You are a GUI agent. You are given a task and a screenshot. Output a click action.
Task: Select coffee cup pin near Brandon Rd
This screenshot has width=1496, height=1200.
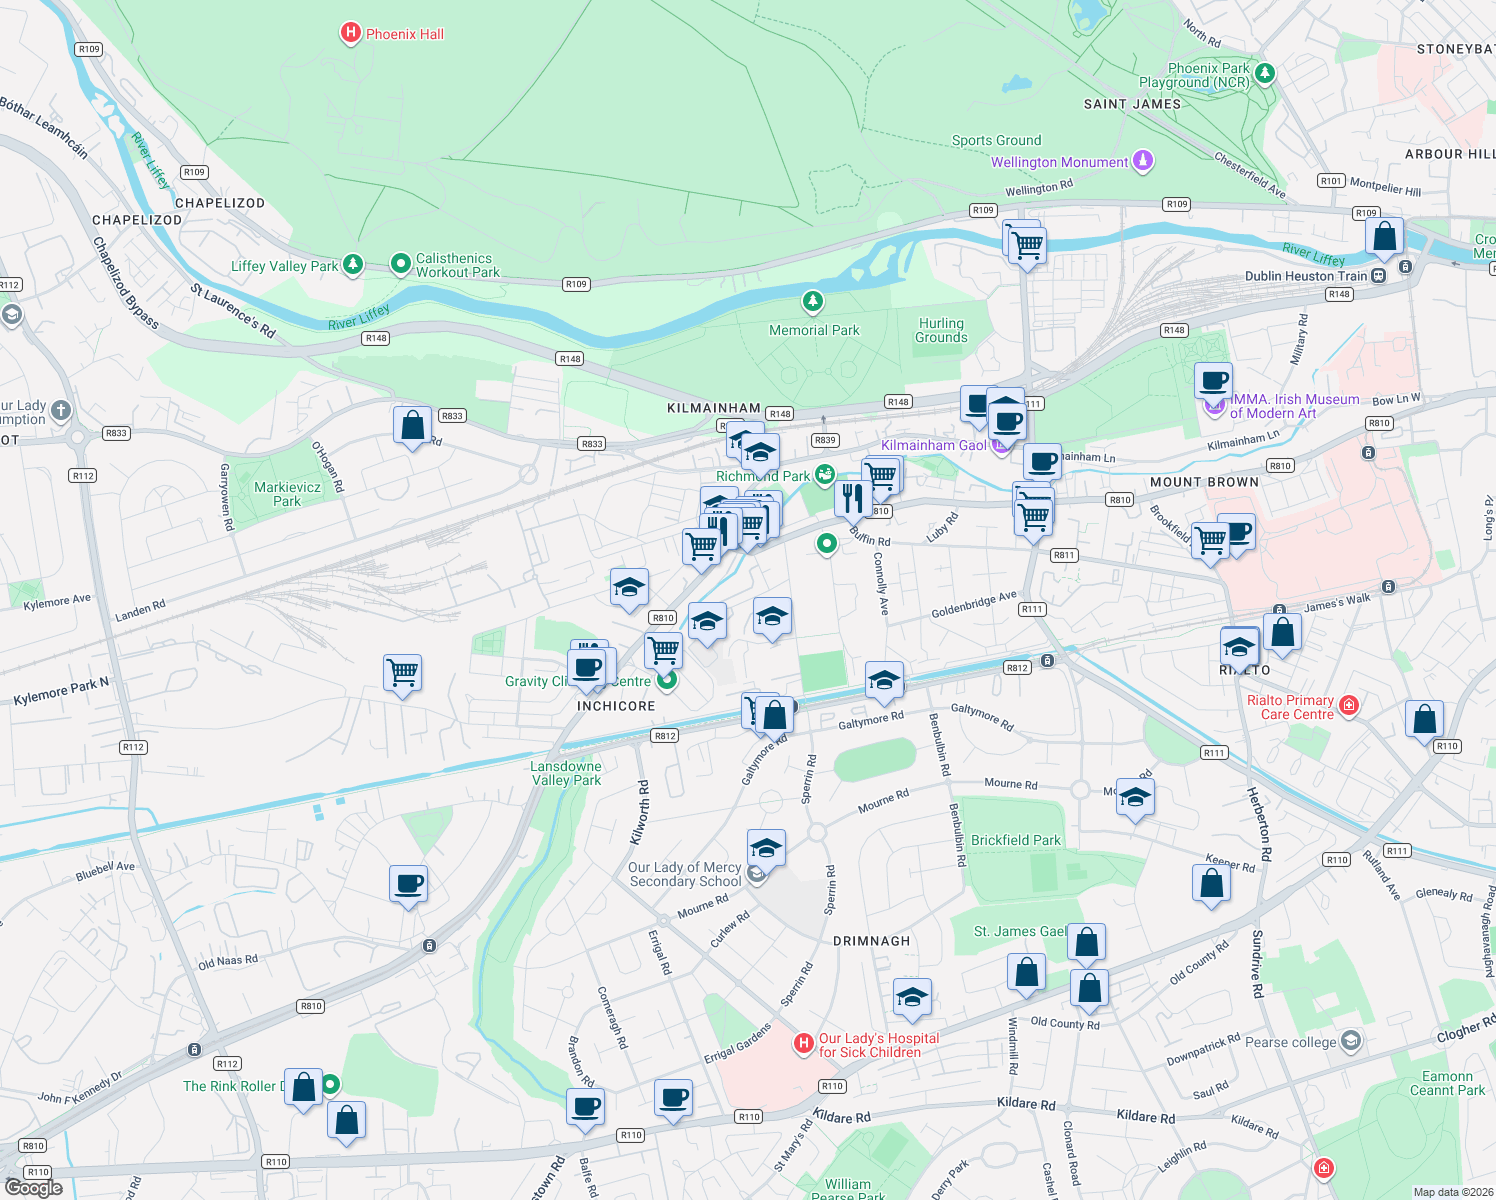tap(586, 1109)
